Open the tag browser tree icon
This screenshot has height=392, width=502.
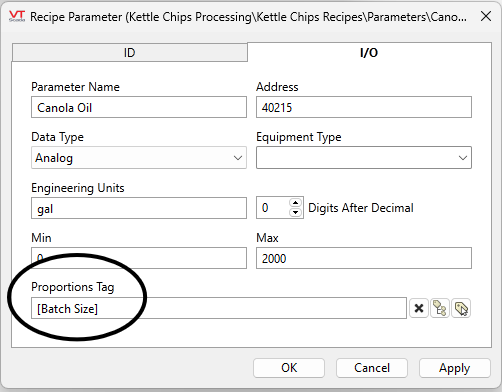[x=440, y=308]
